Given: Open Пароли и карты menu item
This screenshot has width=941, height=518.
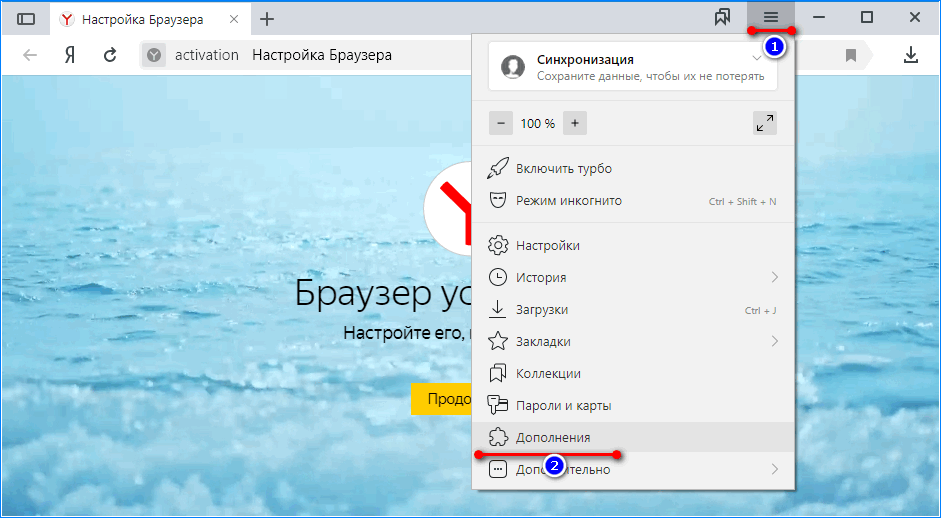Looking at the screenshot, I should click(x=634, y=406).
